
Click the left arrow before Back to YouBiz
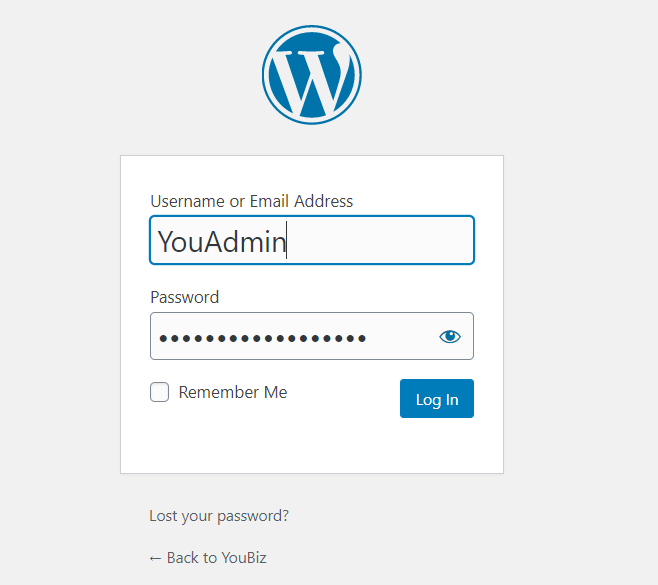click(155, 559)
